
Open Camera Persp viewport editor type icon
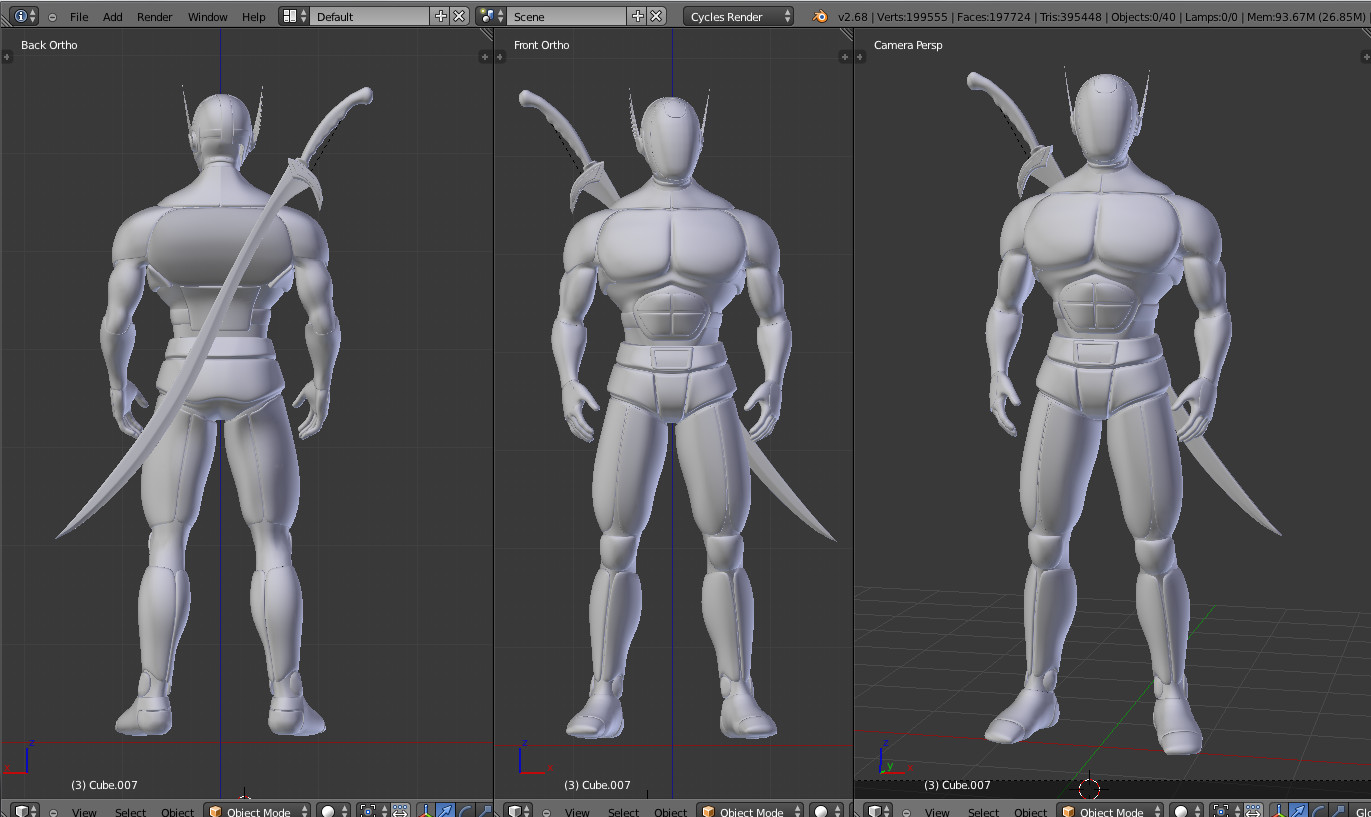tap(878, 811)
